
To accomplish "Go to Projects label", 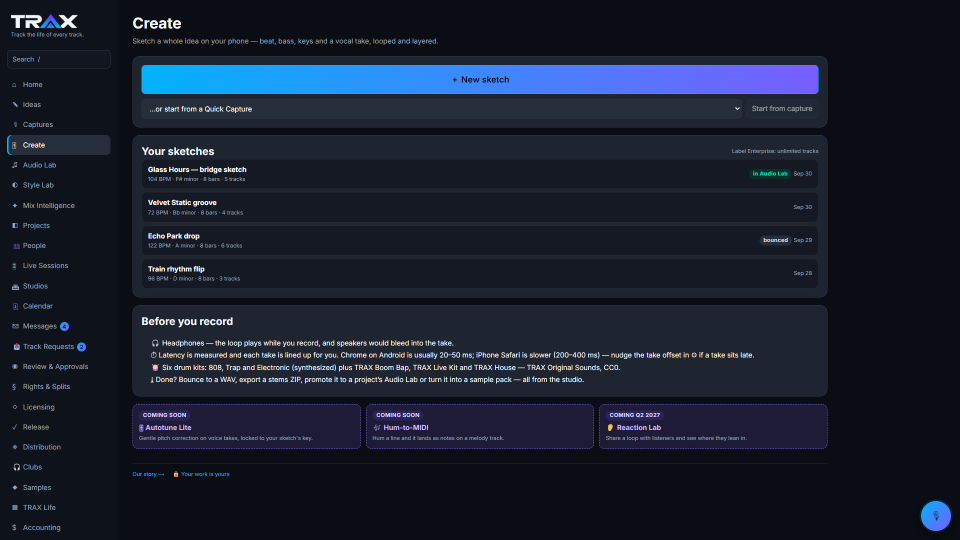I will coord(36,226).
